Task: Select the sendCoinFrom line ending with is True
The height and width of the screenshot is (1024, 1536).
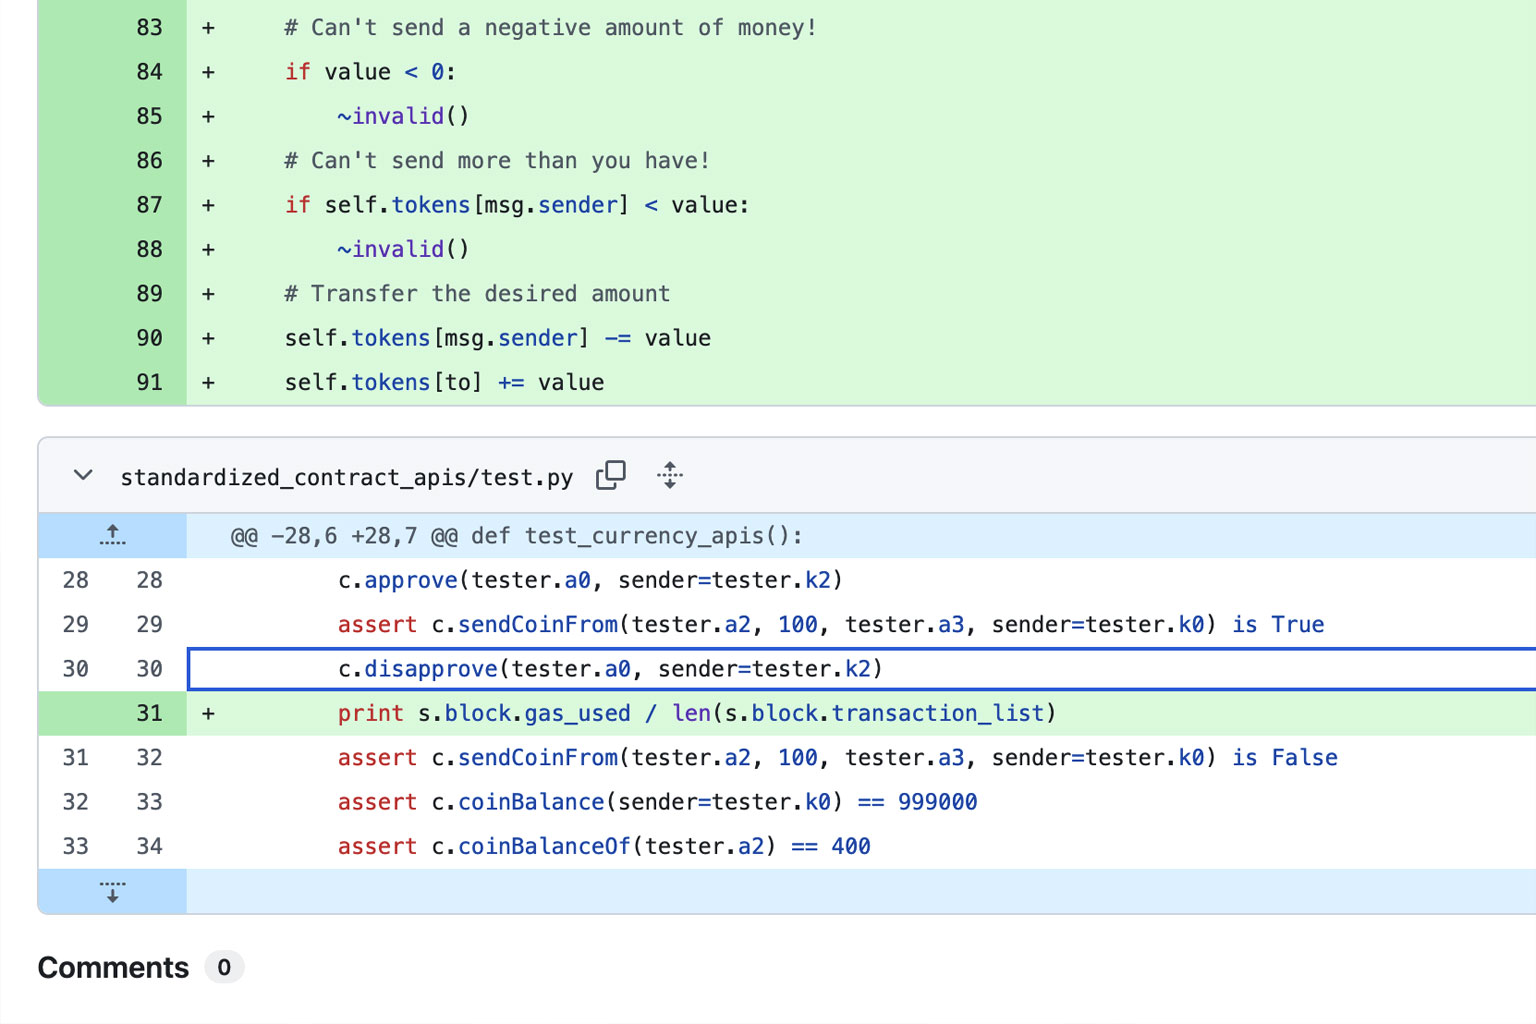Action: pos(830,625)
